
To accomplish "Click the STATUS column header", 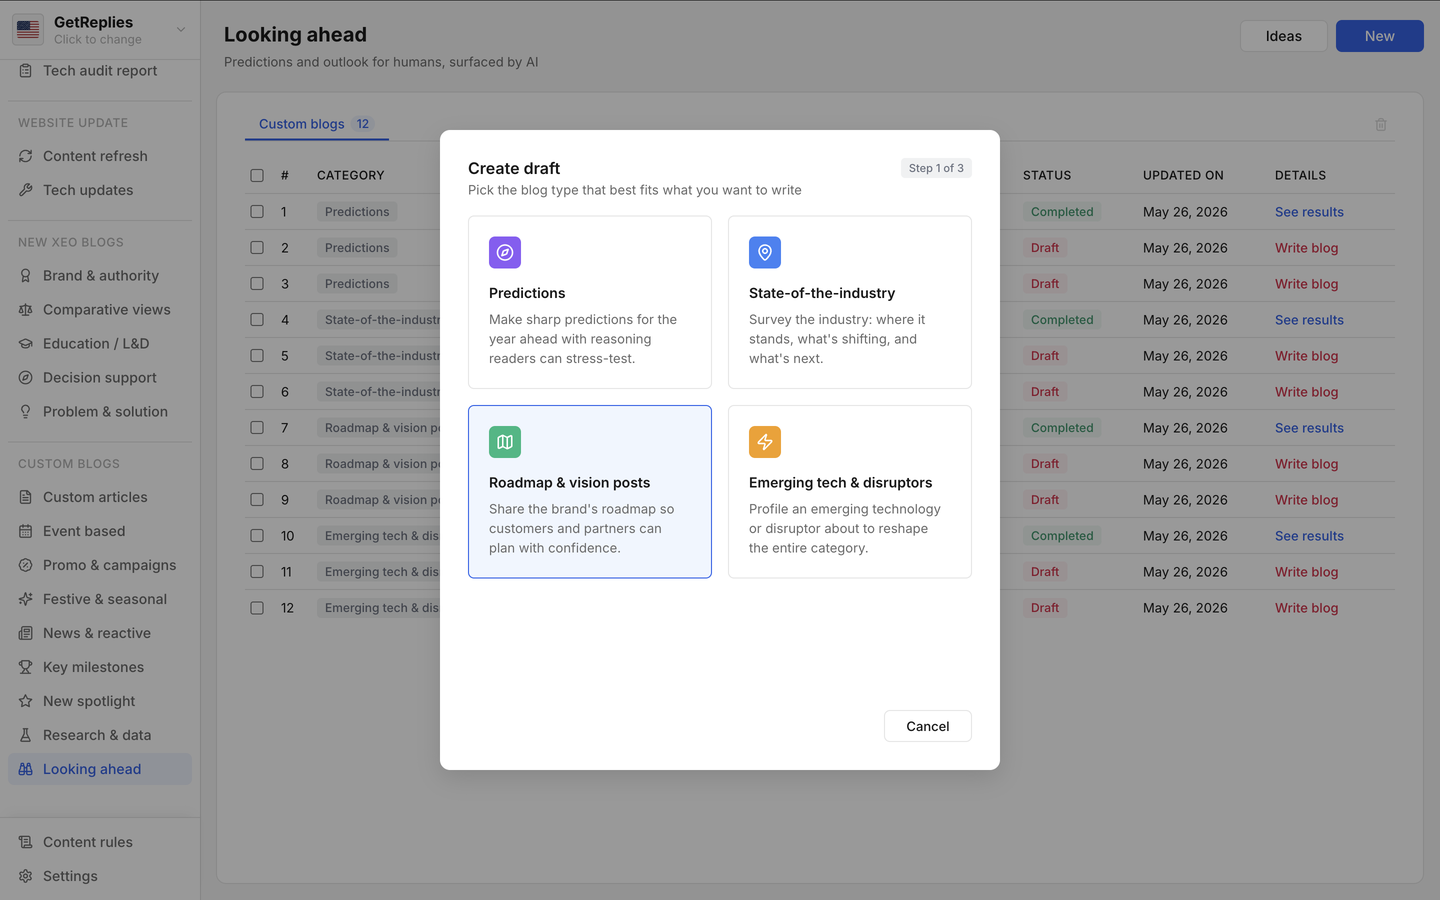I will [1047, 175].
